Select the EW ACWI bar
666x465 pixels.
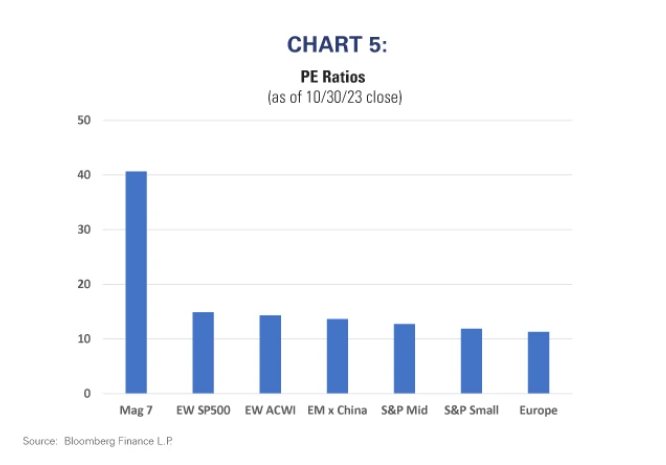(270, 354)
